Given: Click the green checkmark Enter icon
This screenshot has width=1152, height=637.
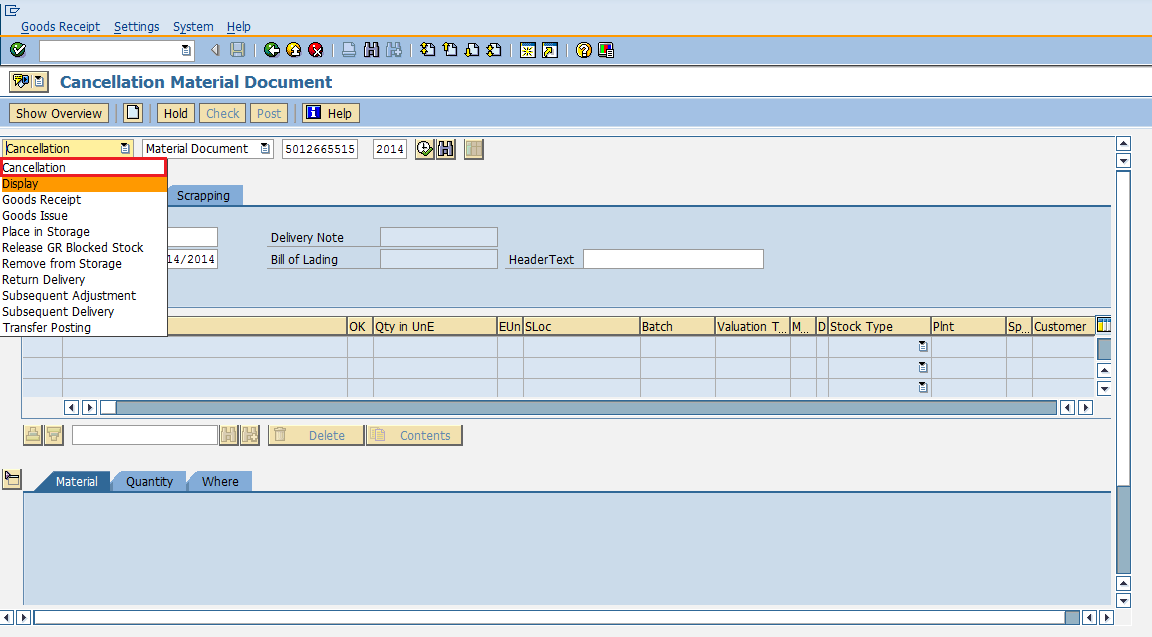Looking at the screenshot, I should click(x=18, y=50).
